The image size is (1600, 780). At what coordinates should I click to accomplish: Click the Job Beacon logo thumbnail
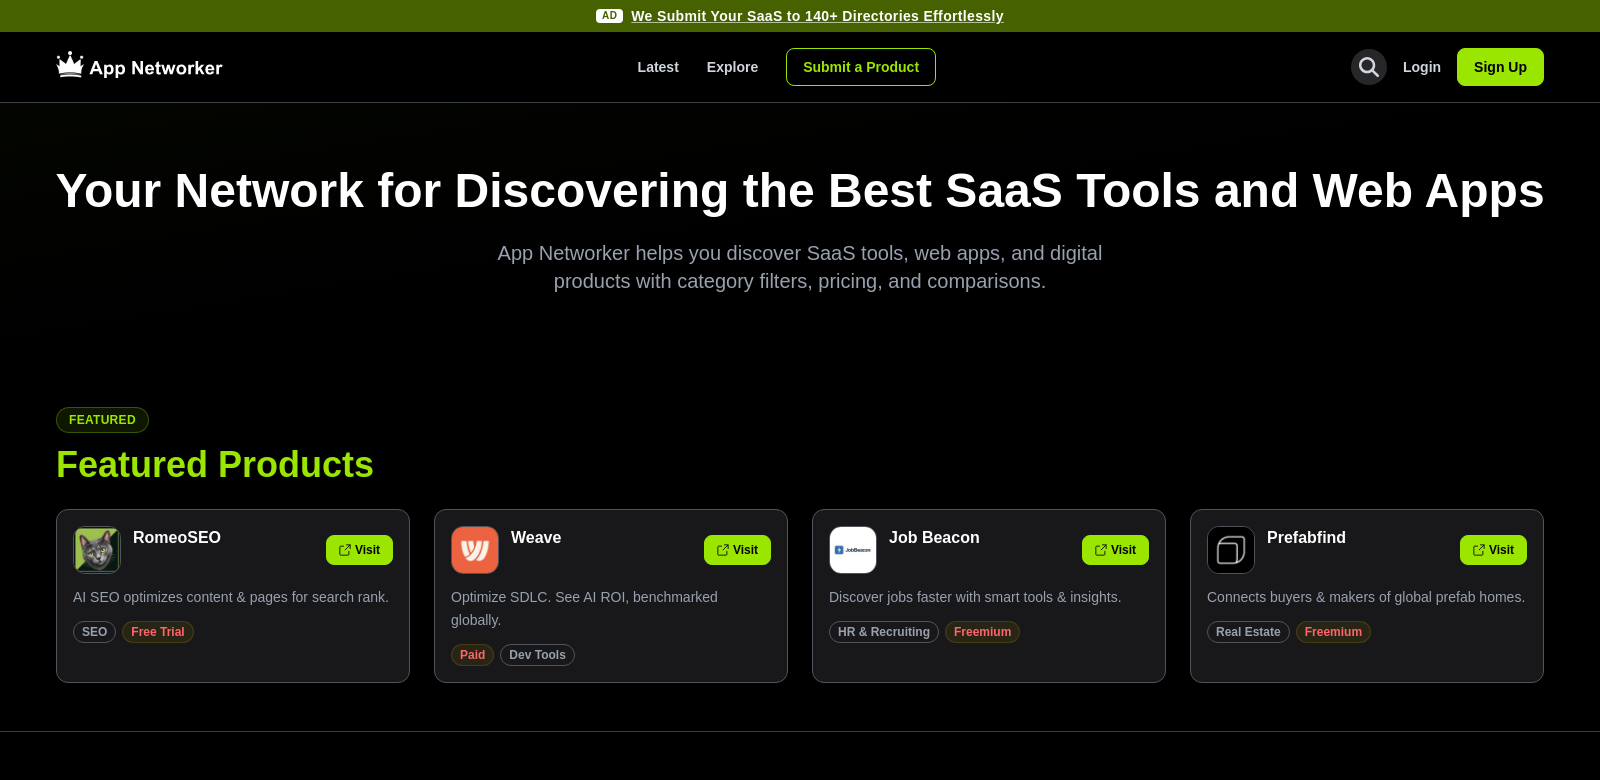click(853, 550)
